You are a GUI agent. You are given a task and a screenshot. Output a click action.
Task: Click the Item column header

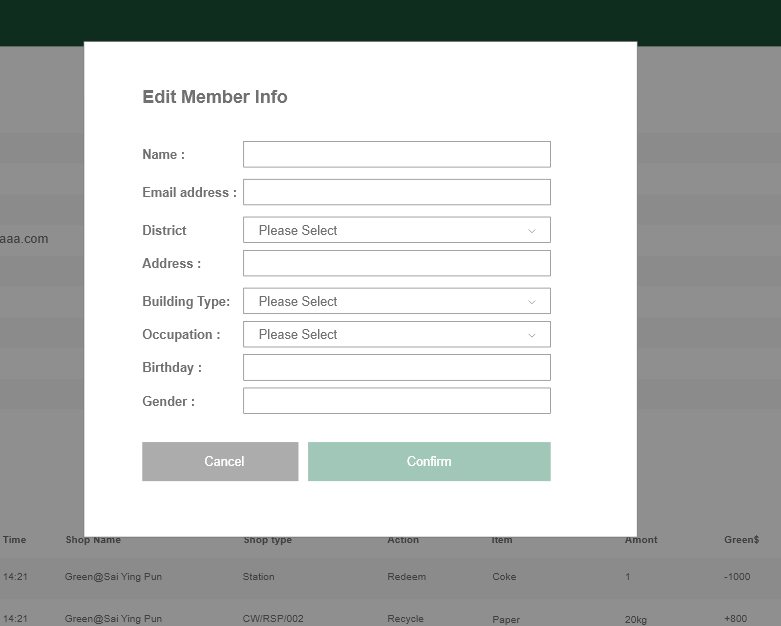coord(502,540)
